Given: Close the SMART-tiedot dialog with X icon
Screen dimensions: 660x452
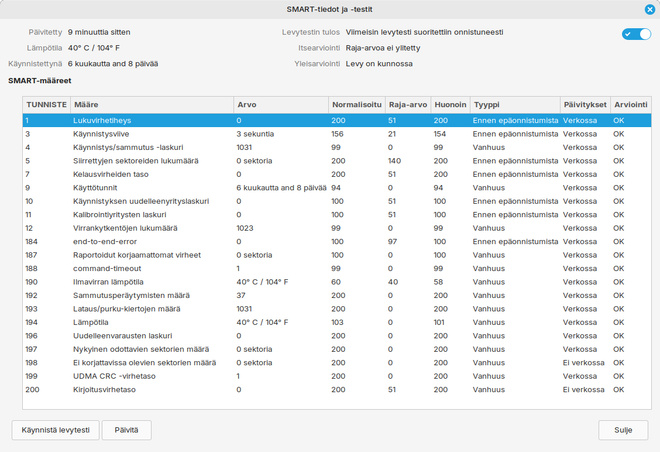Looking at the screenshot, I should (x=649, y=9).
